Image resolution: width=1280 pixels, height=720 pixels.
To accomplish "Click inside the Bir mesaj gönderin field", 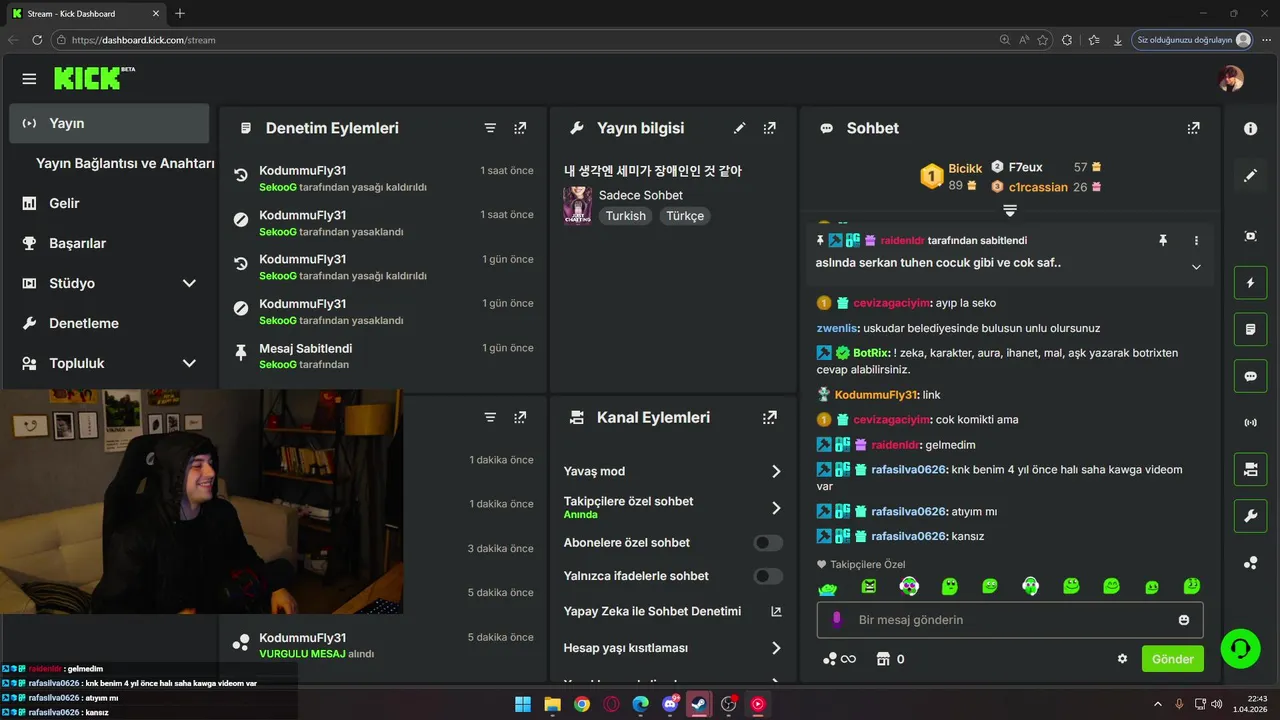I will (1010, 620).
